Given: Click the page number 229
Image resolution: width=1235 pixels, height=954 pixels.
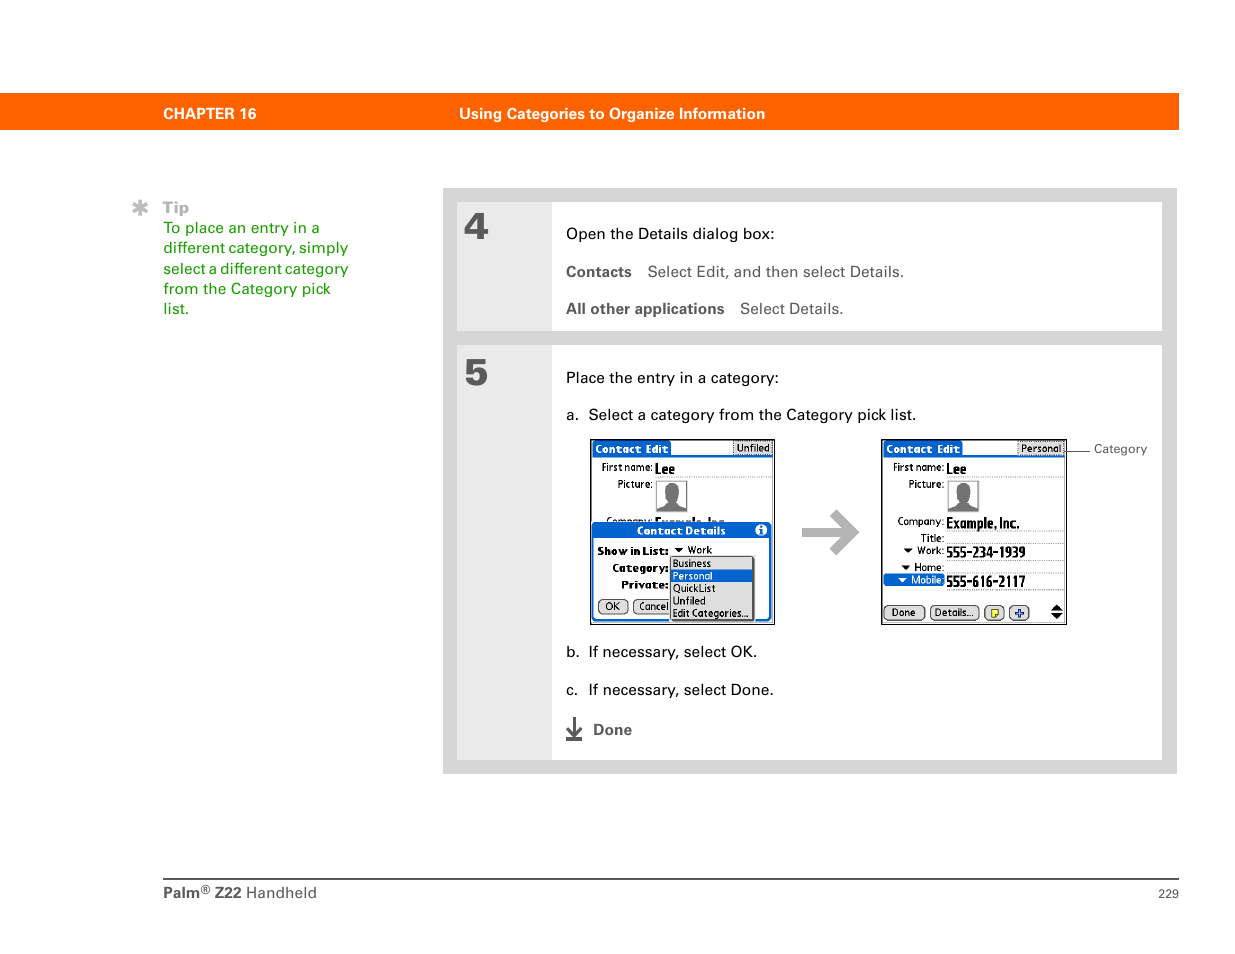Looking at the screenshot, I should (x=1168, y=894).
